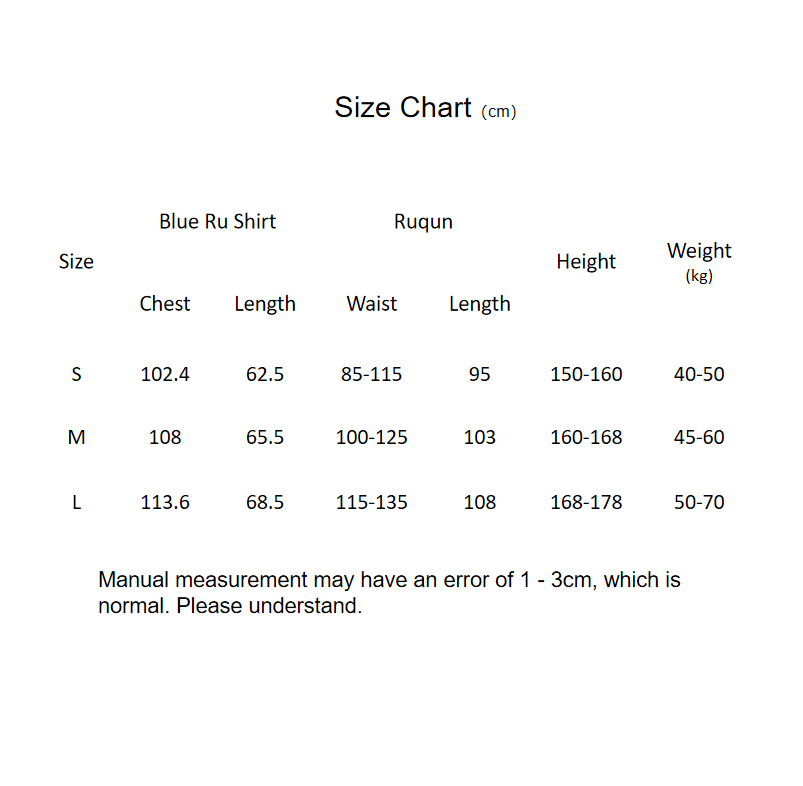
Task: Click the "(cm)" unit label
Action: click(499, 112)
